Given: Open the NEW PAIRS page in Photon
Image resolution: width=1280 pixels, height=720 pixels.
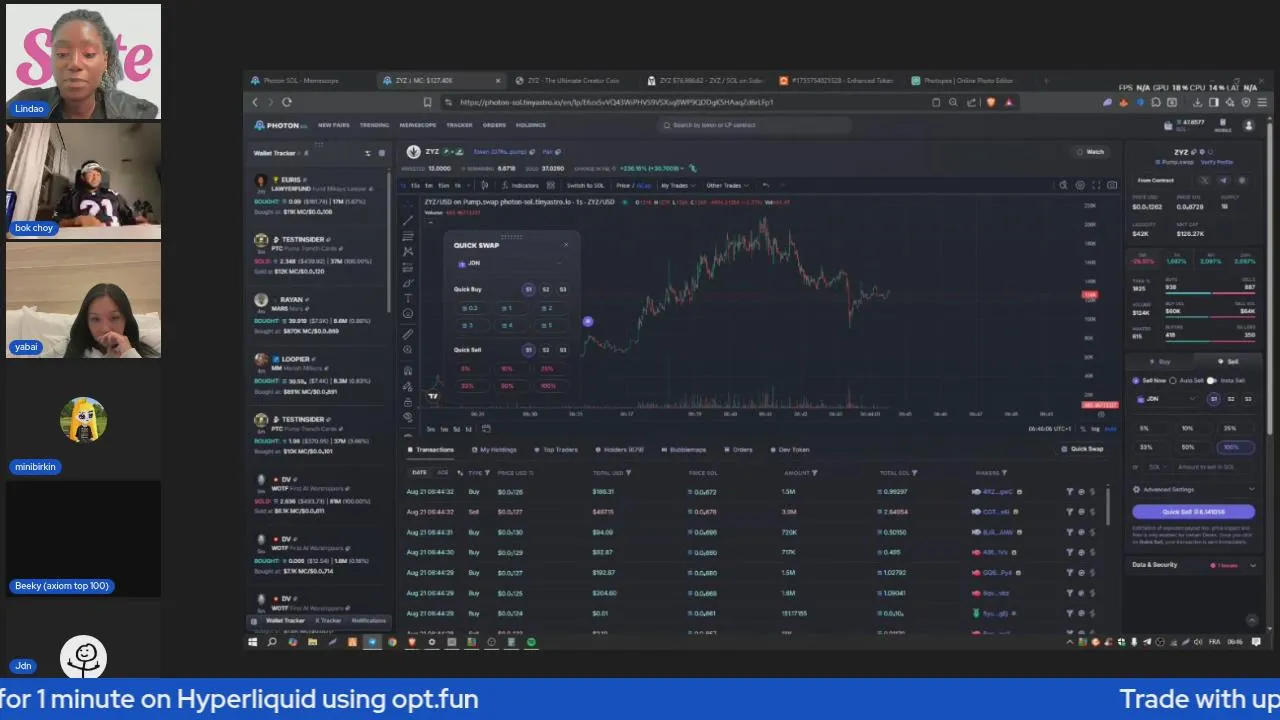Looking at the screenshot, I should coord(333,125).
